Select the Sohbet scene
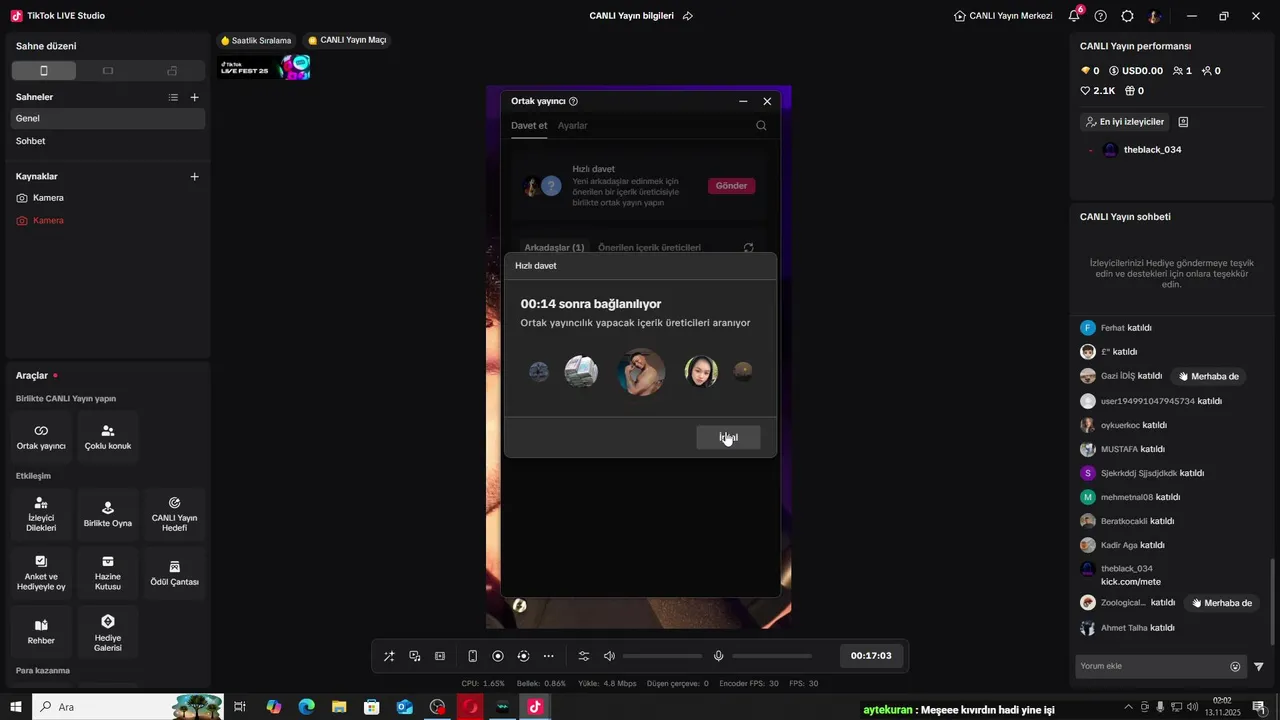 (x=108, y=141)
